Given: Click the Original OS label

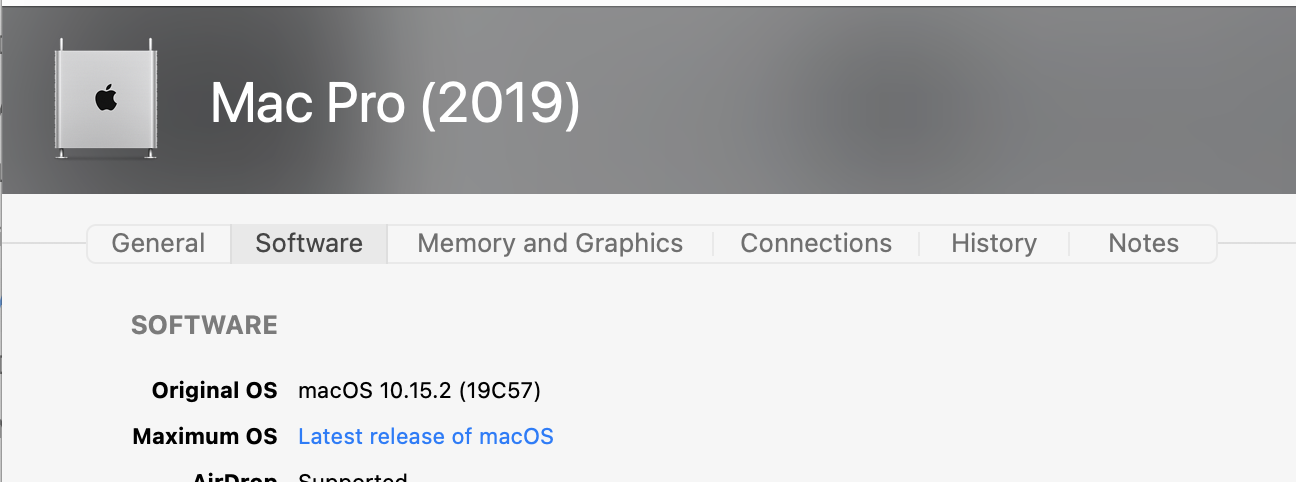Looking at the screenshot, I should [x=214, y=390].
